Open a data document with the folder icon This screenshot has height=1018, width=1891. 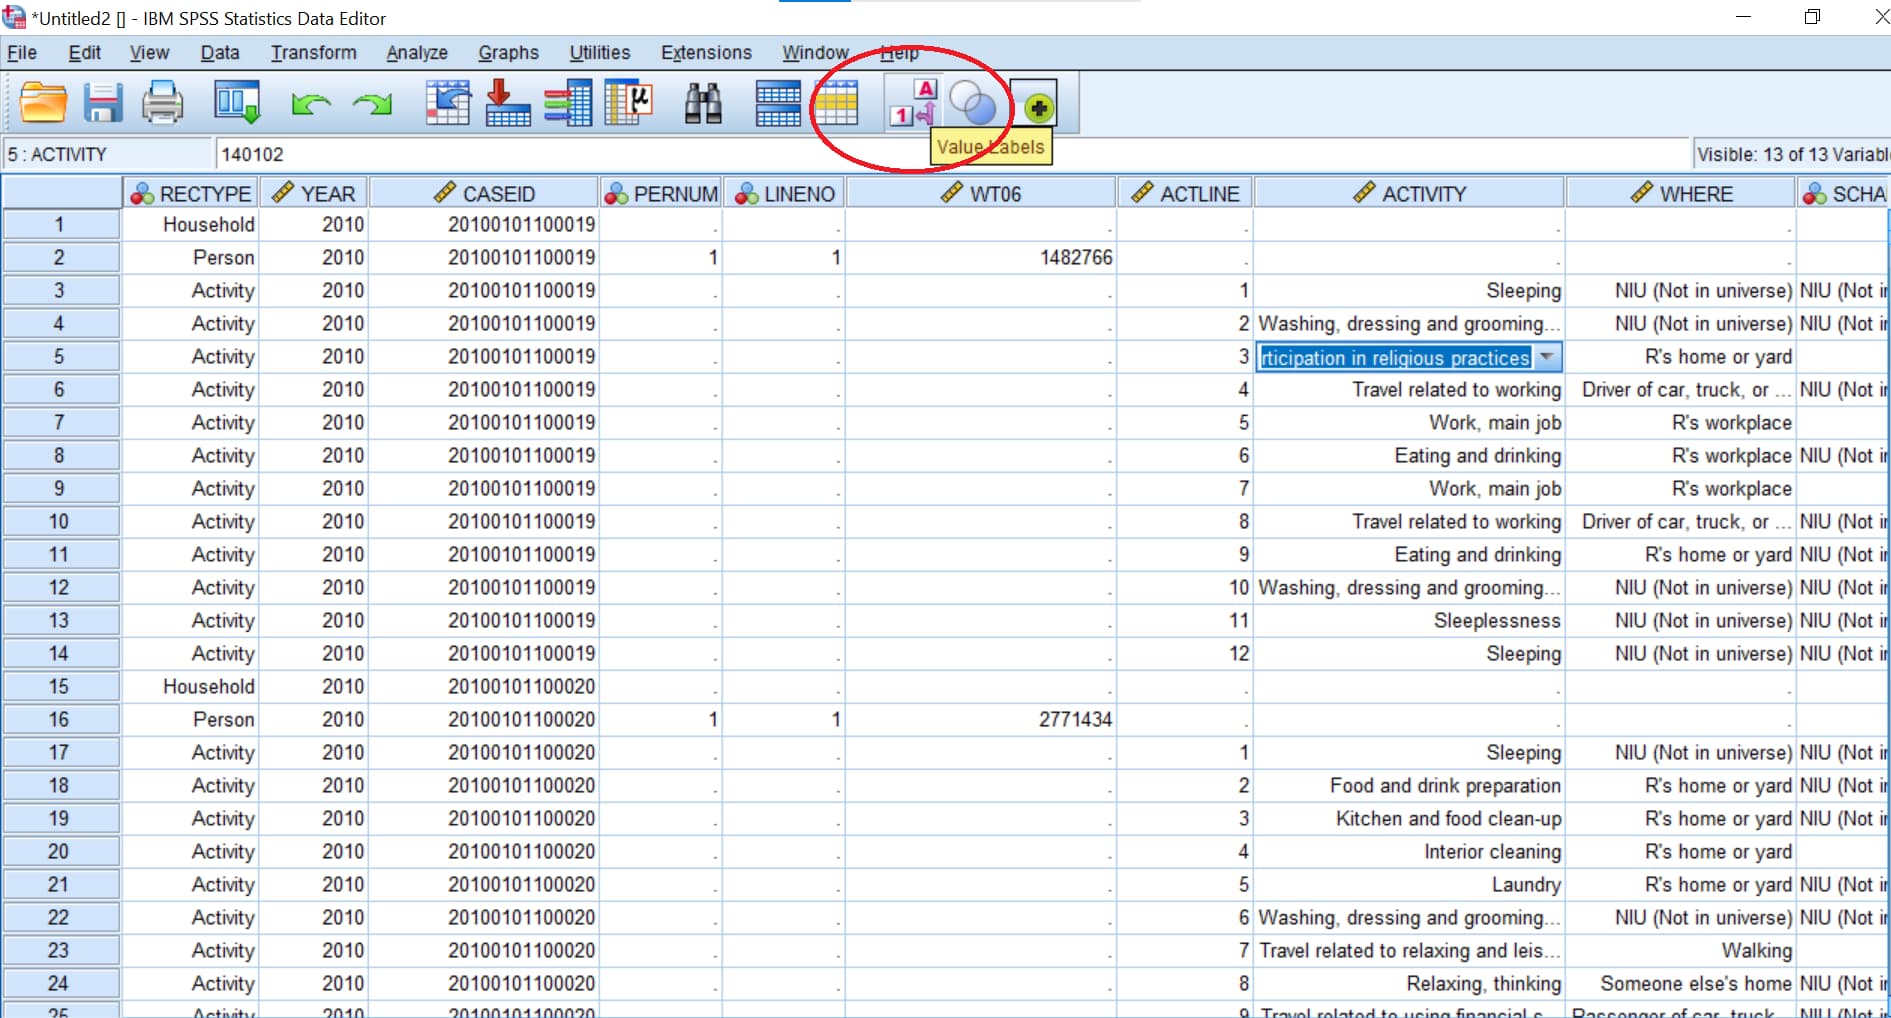pos(42,102)
